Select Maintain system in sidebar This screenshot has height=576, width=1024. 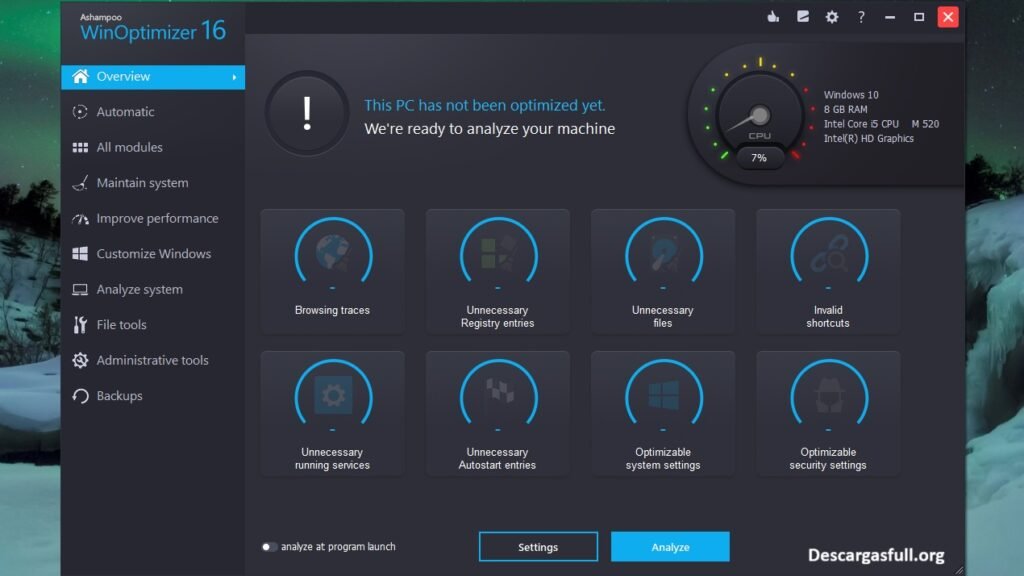[142, 183]
